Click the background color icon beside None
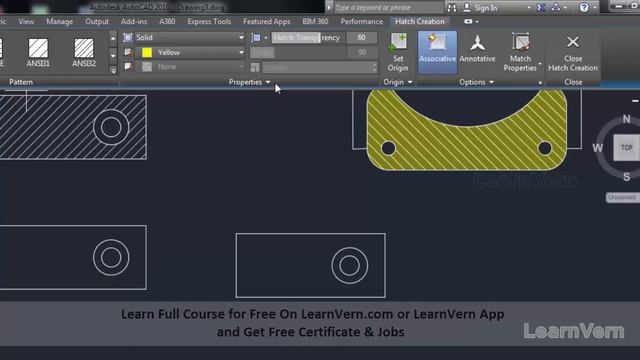Screen dimensions: 640x360 click(128, 67)
